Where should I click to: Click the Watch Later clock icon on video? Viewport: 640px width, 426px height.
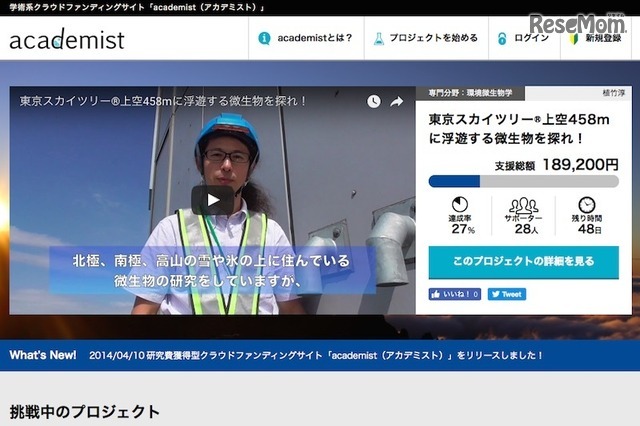[x=373, y=101]
